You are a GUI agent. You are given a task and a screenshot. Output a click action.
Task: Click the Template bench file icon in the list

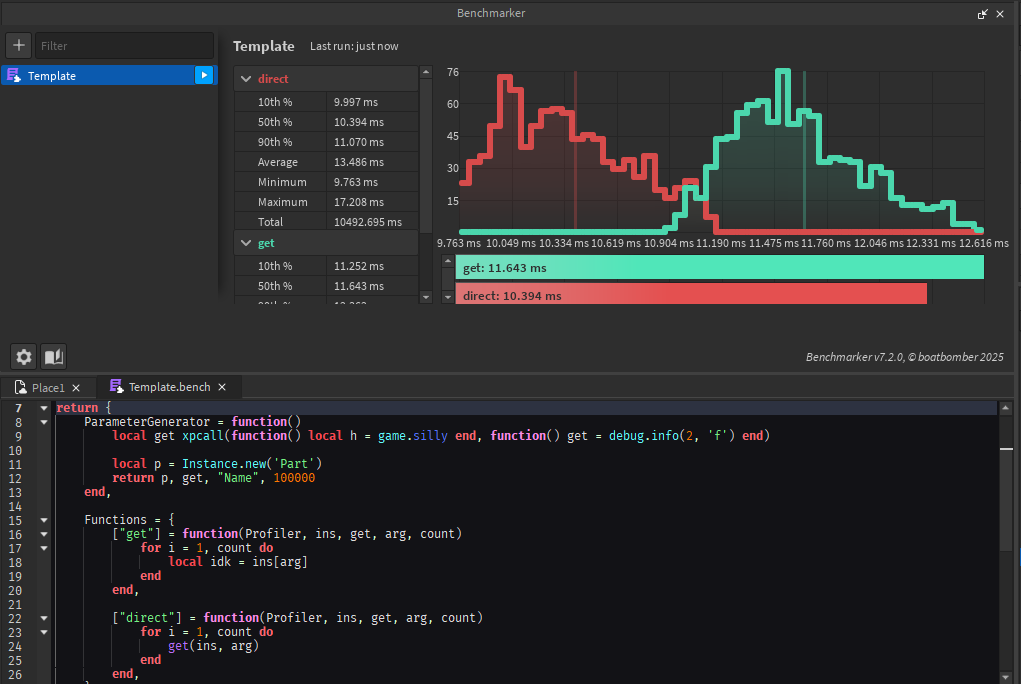point(13,75)
